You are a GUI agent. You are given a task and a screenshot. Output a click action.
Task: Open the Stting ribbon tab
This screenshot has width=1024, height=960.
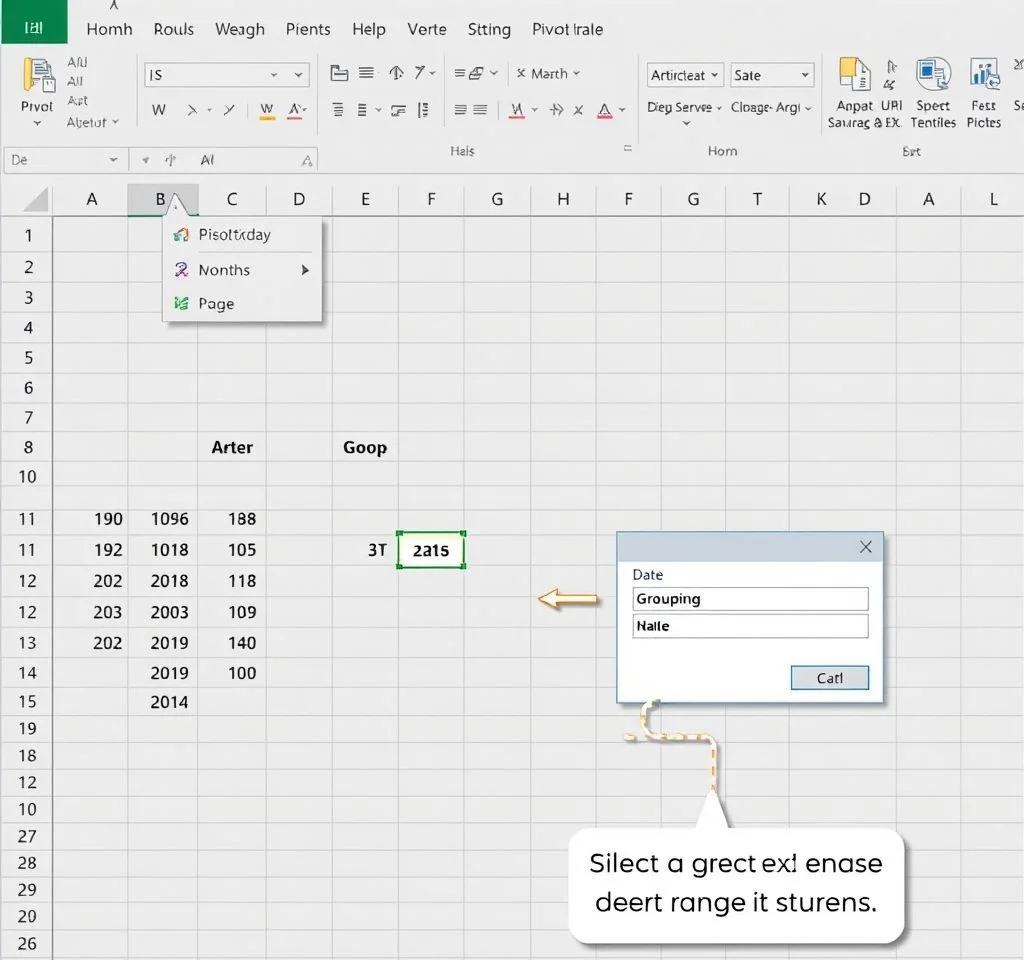pyautogui.click(x=488, y=29)
